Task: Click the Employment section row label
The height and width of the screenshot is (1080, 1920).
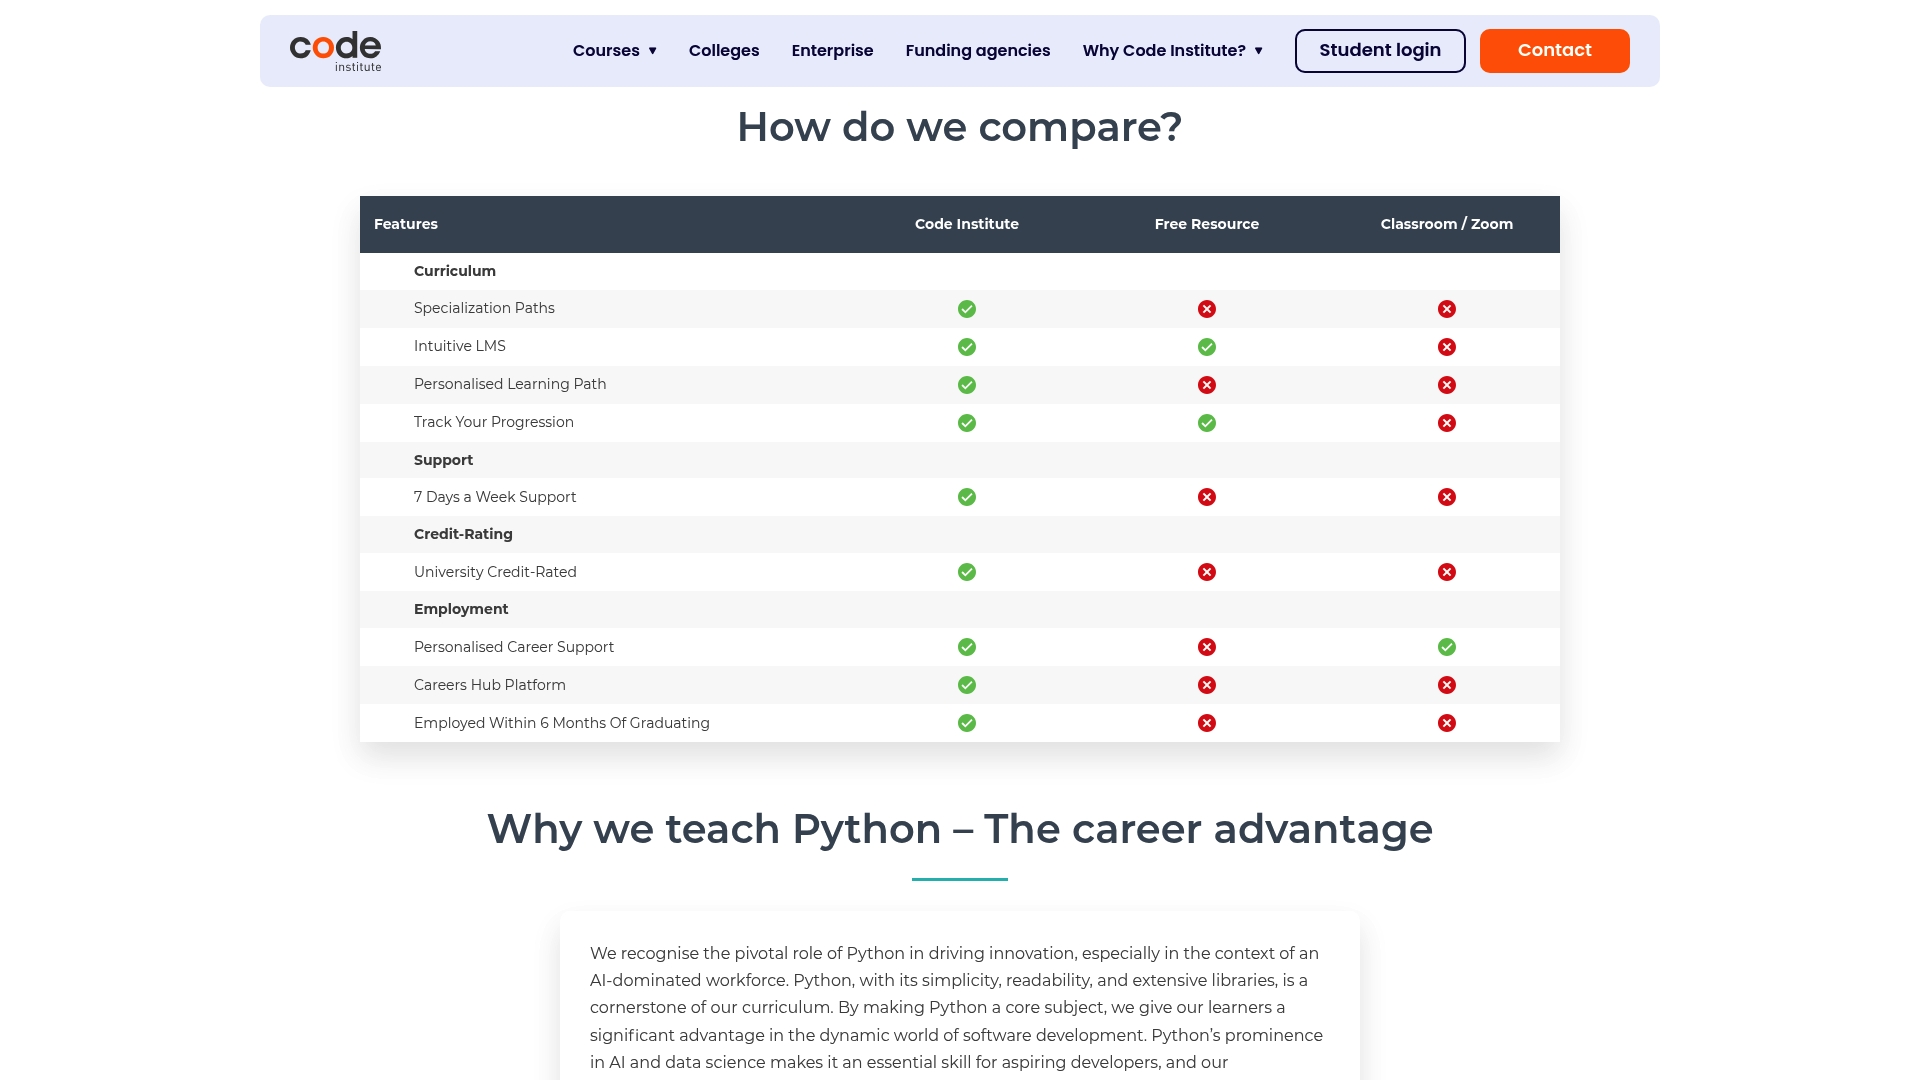Action: pos(461,609)
